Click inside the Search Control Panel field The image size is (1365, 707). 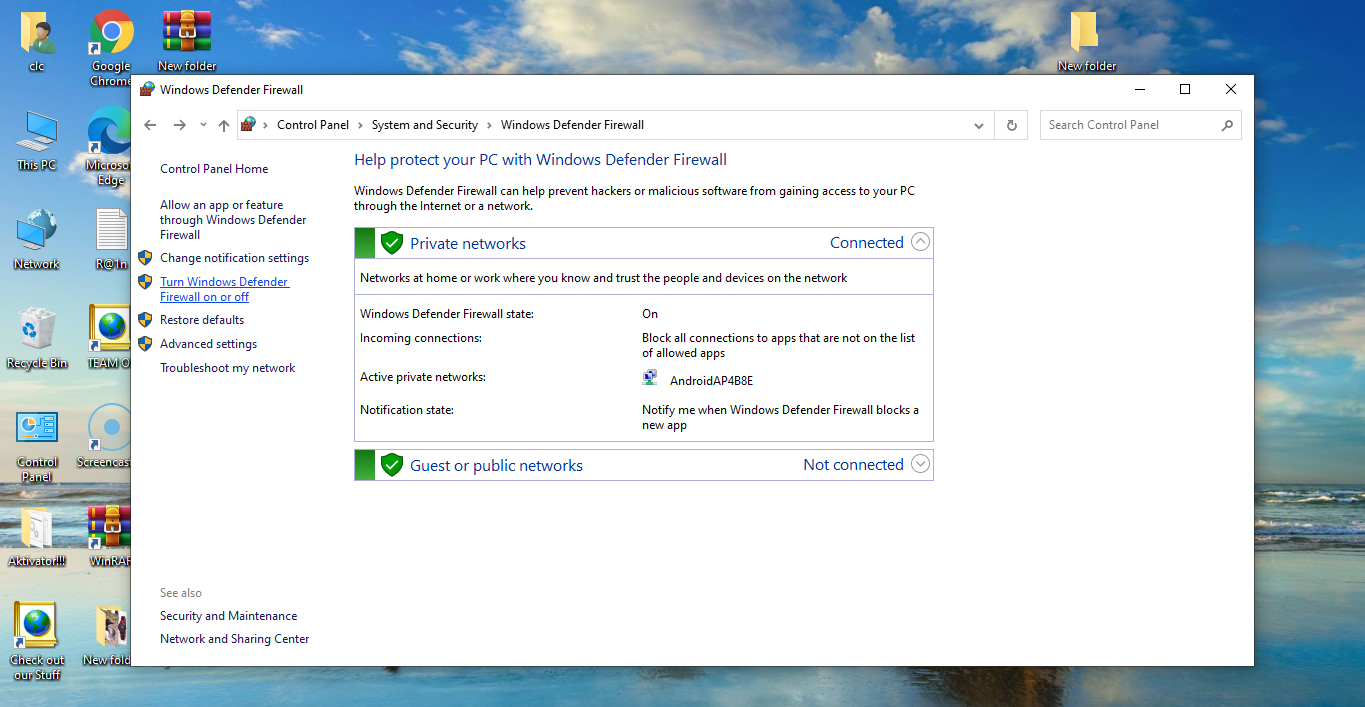coord(1120,124)
